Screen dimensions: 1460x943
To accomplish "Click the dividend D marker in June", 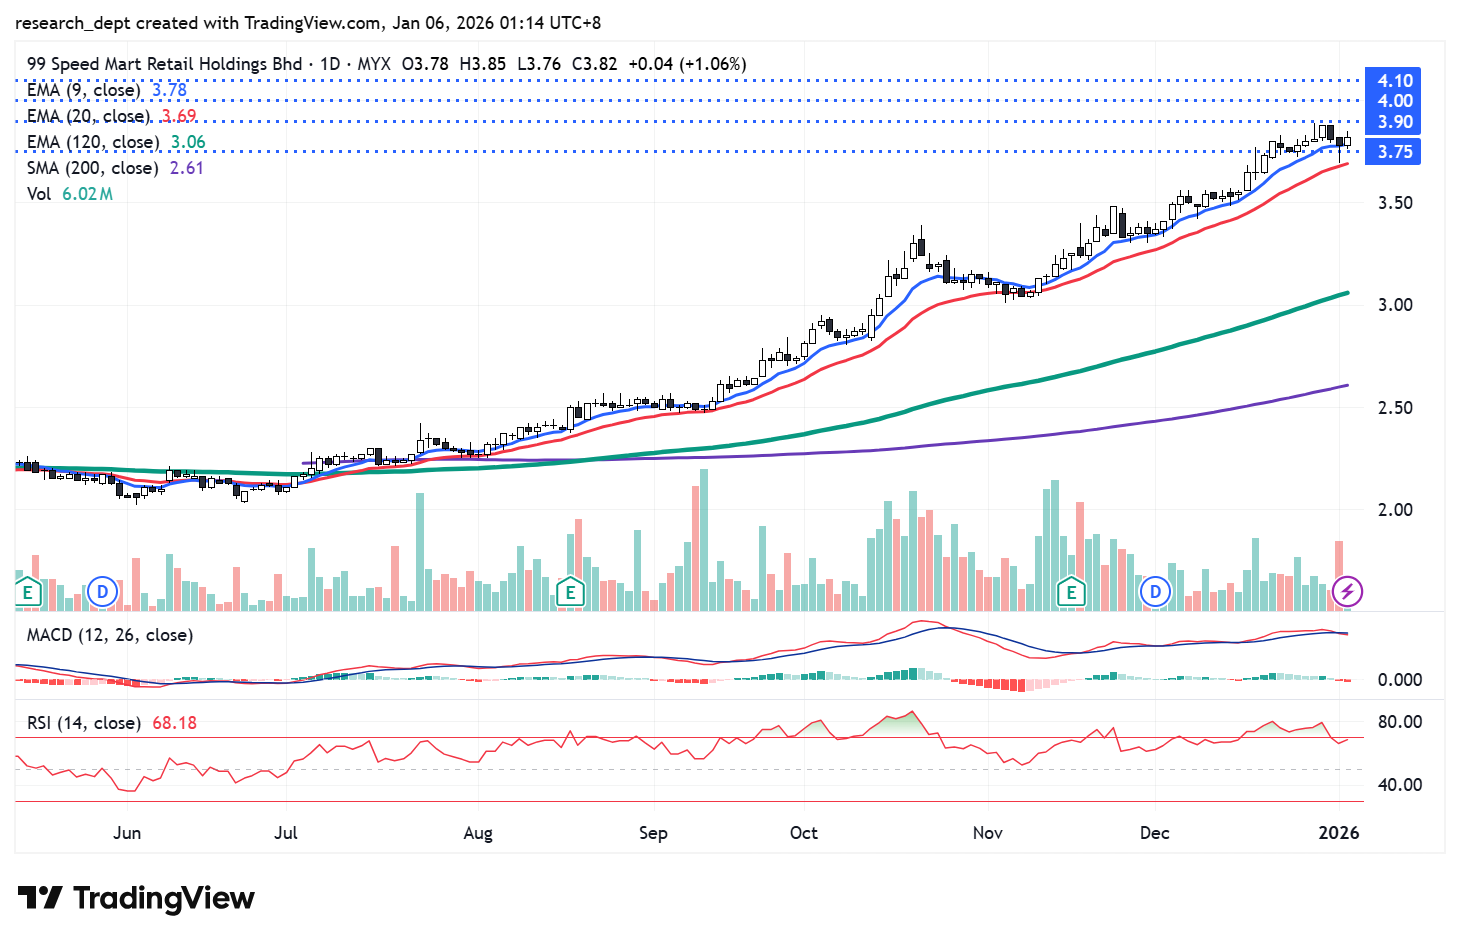I will pos(102,592).
